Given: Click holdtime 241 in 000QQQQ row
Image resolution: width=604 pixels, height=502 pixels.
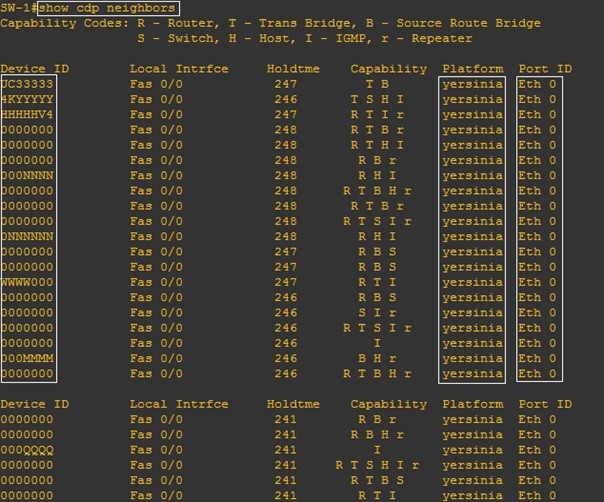Looking at the screenshot, I should click(x=286, y=450).
